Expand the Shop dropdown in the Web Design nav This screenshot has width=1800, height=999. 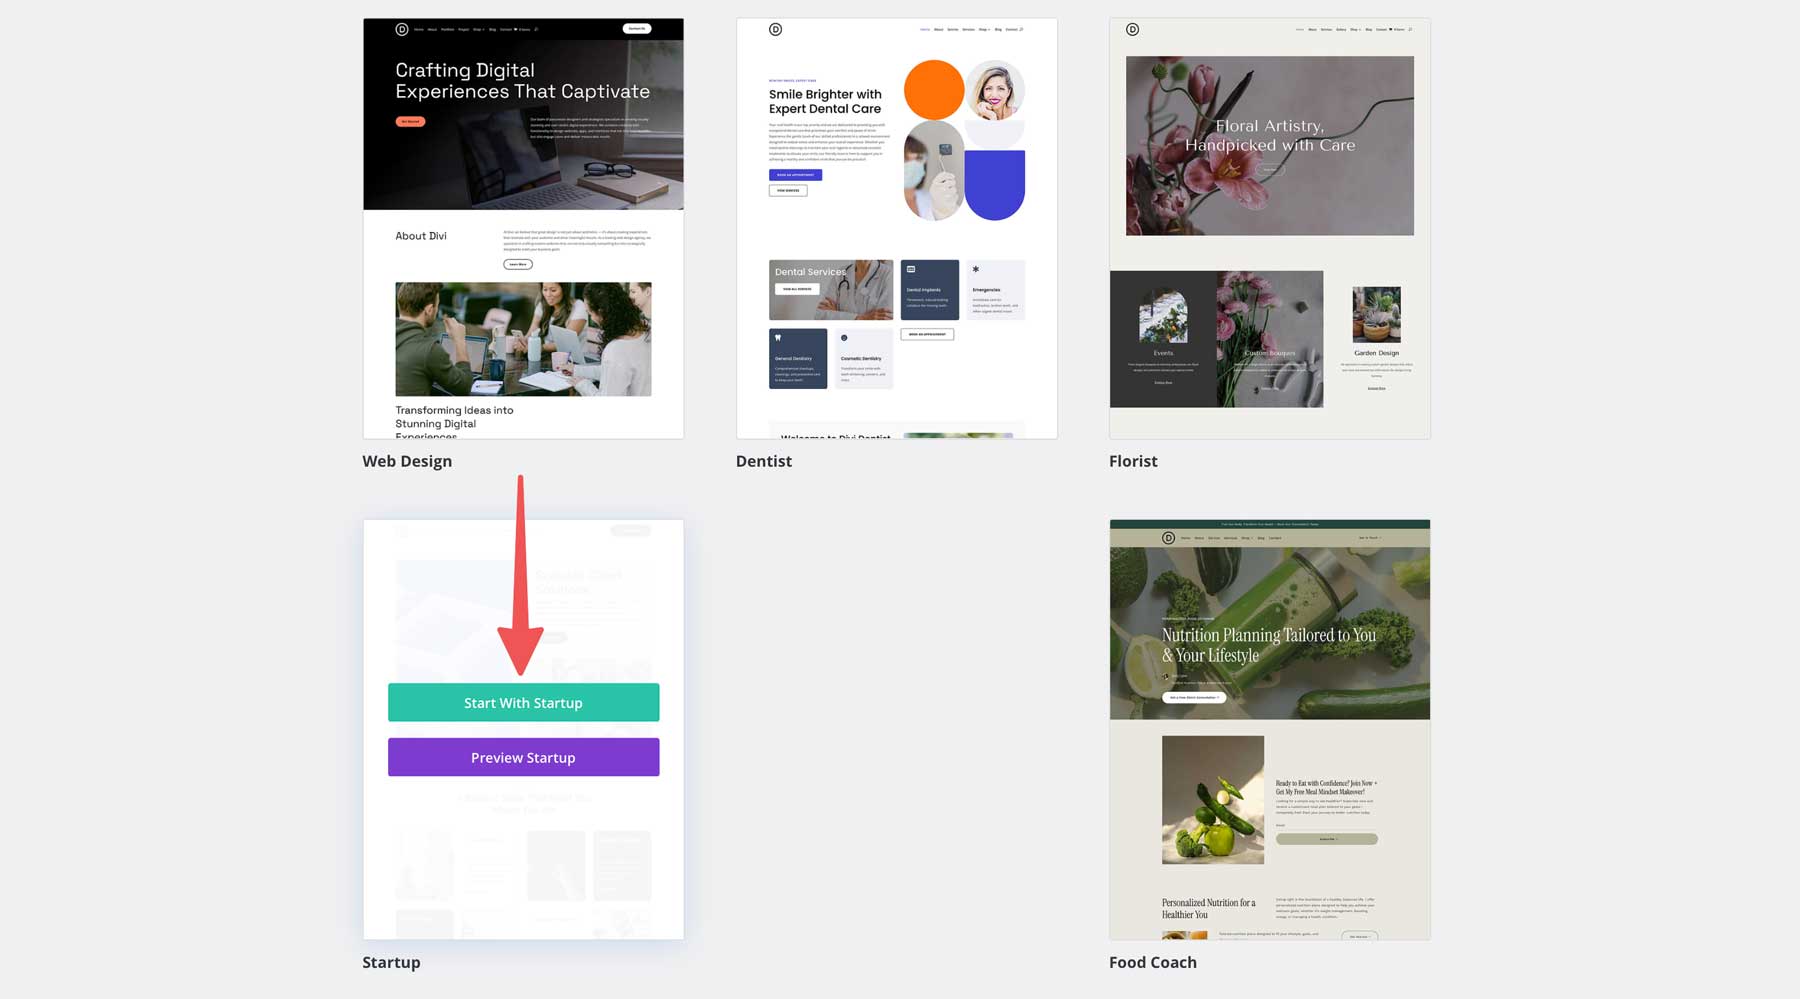(478, 28)
